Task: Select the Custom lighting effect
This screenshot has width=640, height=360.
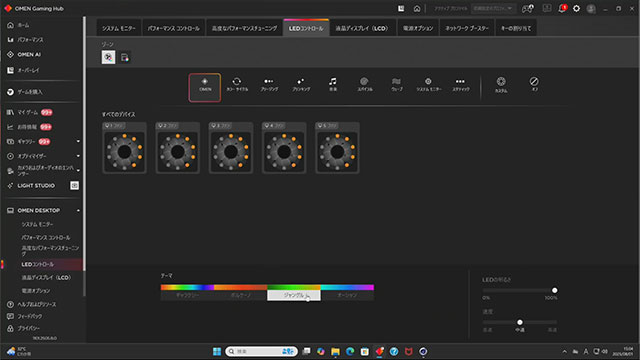Action: tap(501, 84)
